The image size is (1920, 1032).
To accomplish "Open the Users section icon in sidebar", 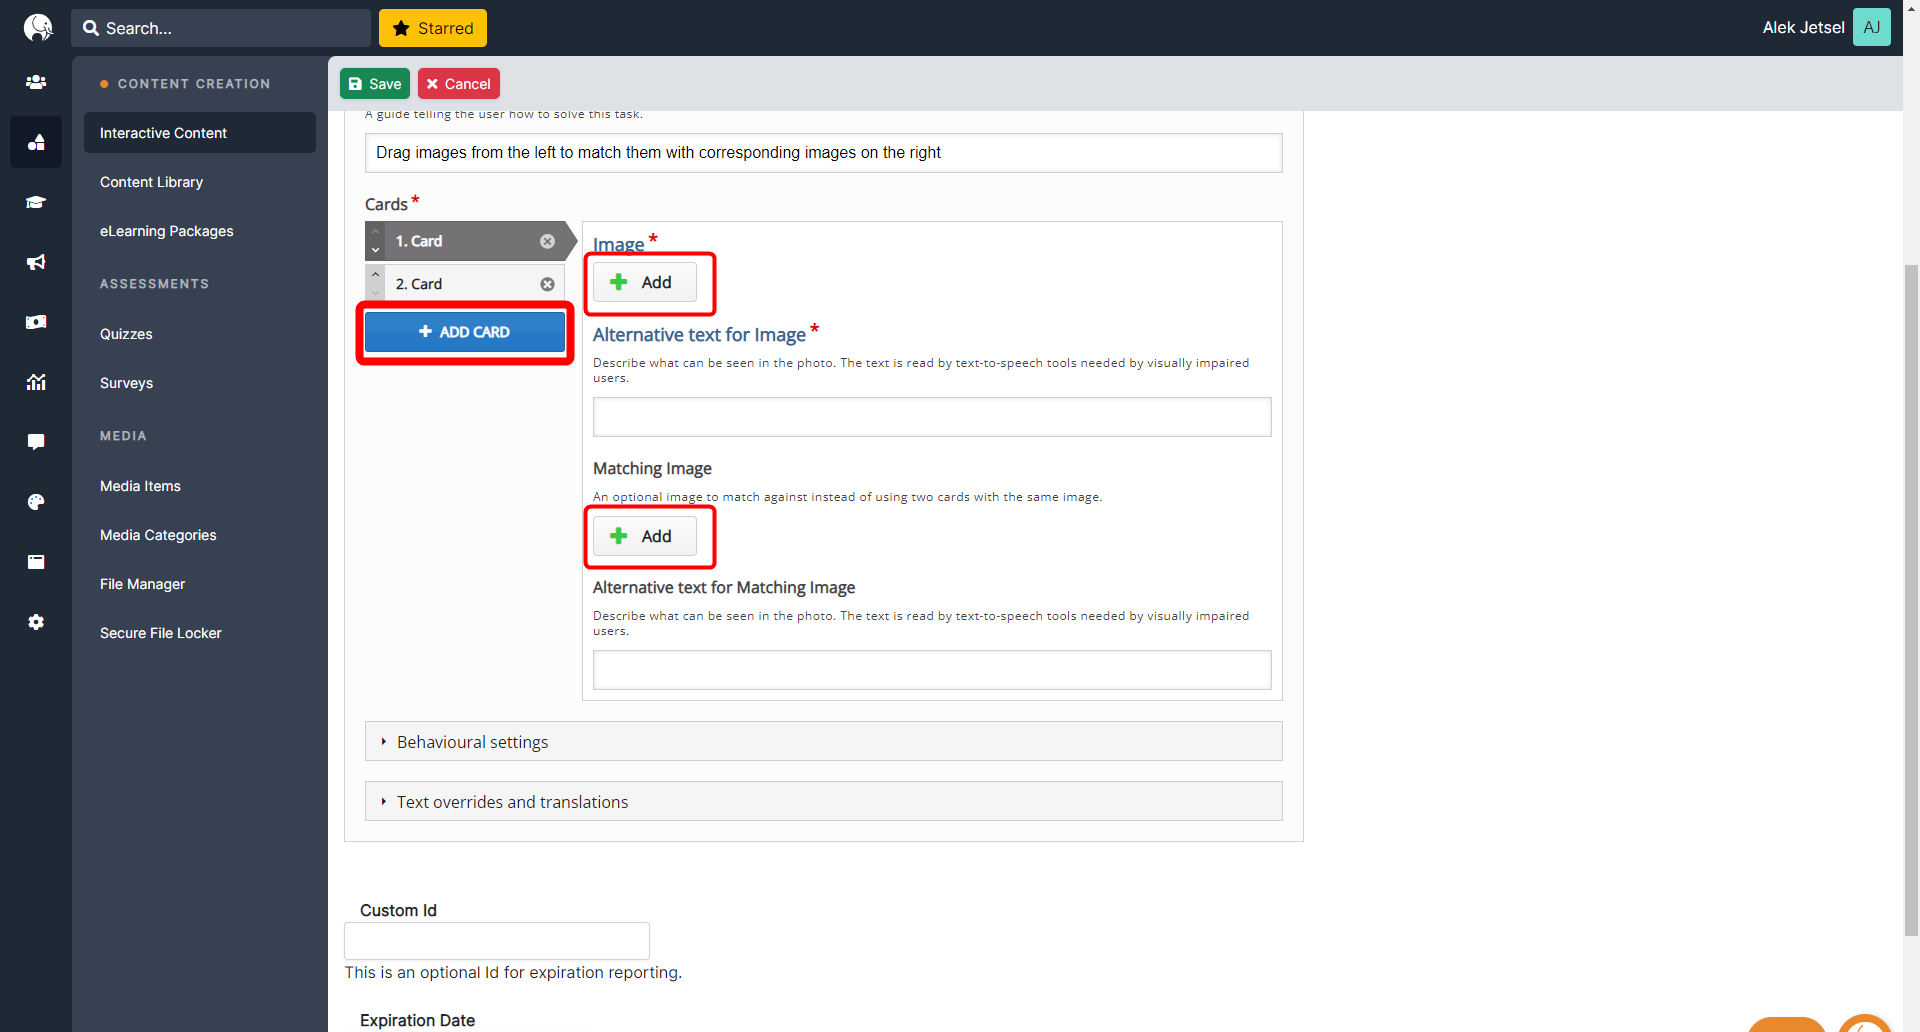I will (36, 82).
